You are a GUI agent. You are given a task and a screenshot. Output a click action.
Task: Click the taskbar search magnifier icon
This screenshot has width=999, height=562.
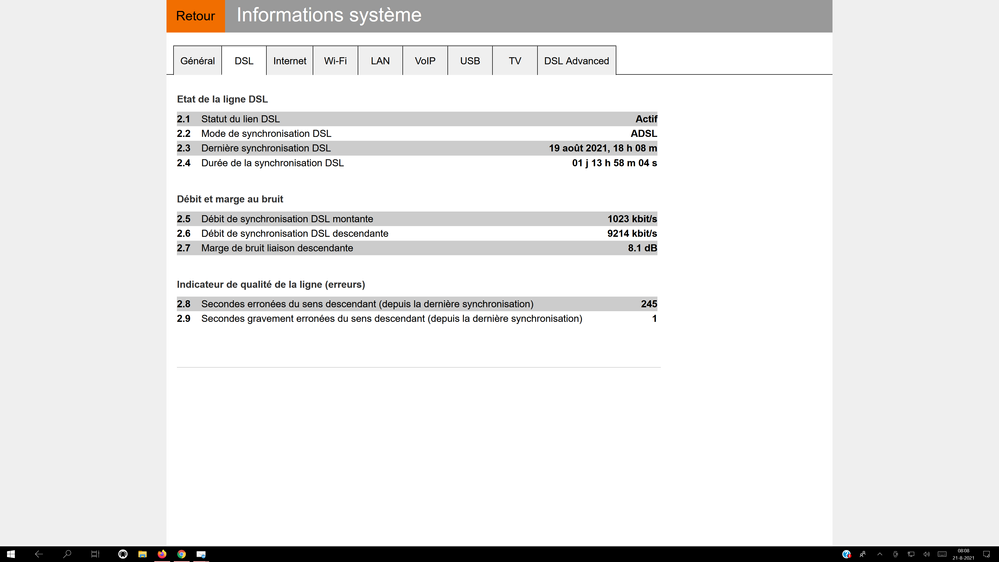click(x=67, y=554)
